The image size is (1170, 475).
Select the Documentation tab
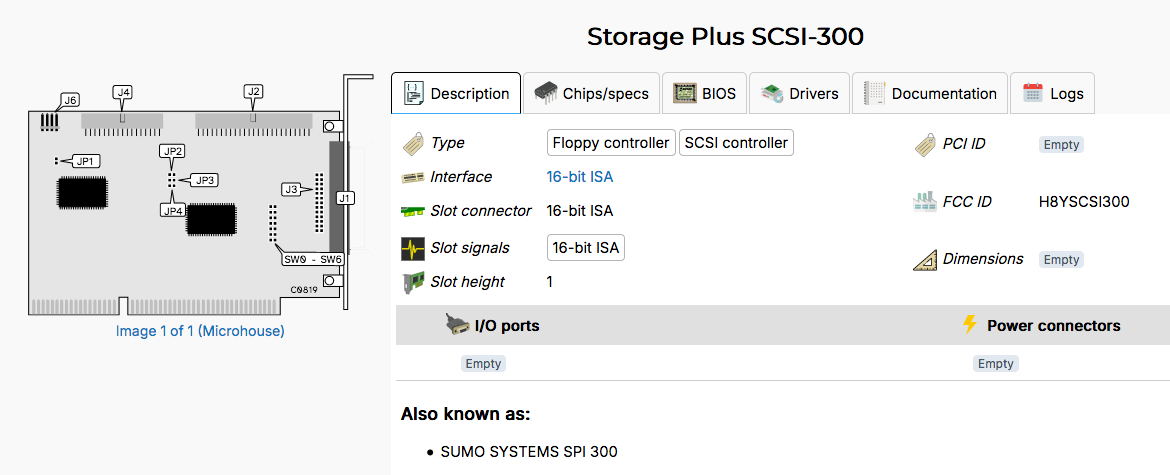931,94
